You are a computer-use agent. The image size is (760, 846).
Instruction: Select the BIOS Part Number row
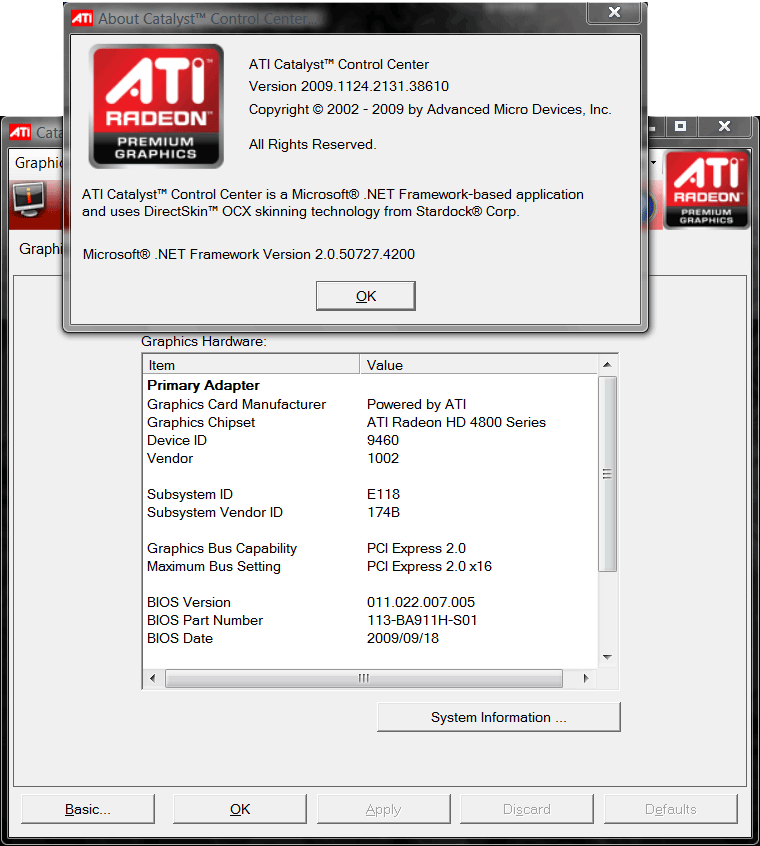(370, 620)
